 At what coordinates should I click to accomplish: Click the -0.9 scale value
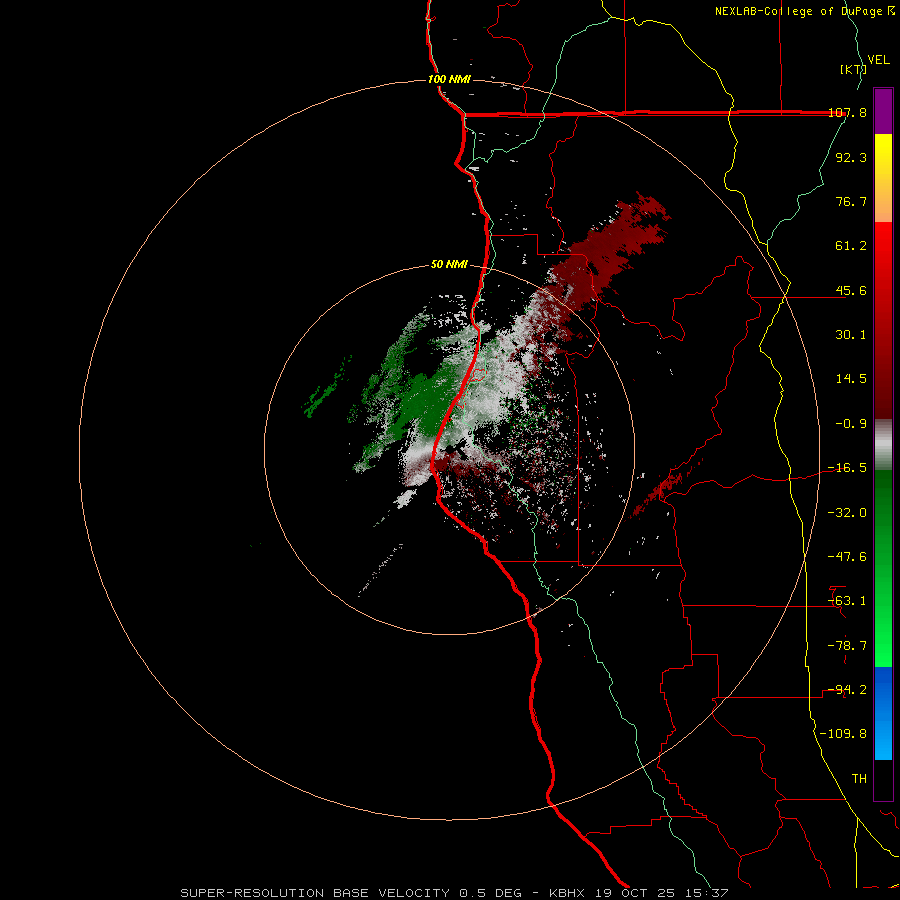tap(851, 424)
